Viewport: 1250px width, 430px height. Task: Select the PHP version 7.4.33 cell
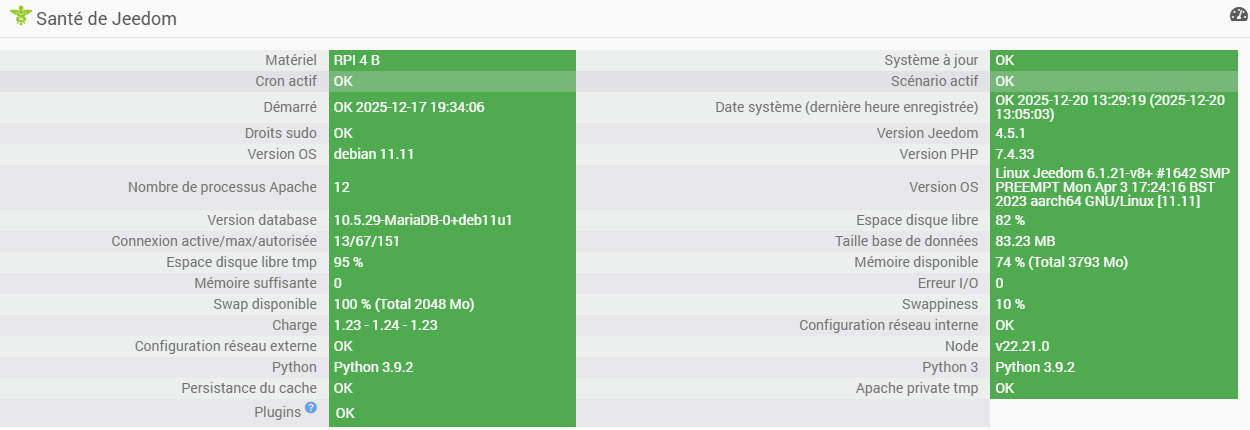pos(1014,154)
